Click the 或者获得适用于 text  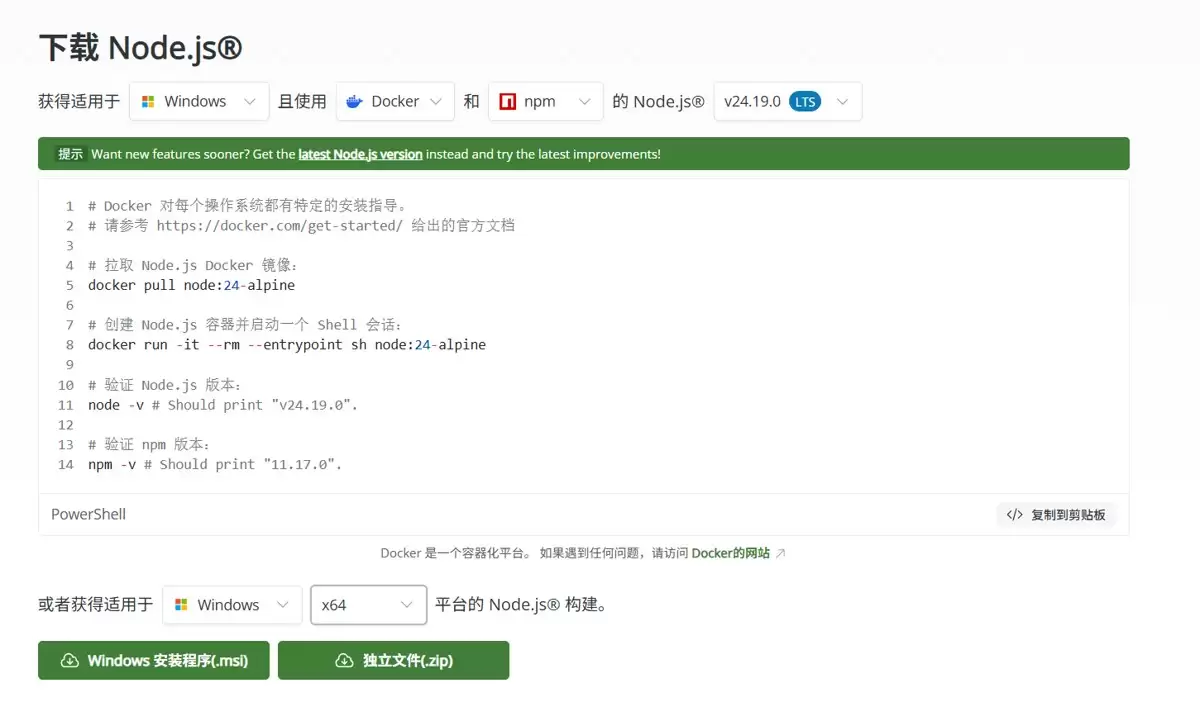pyautogui.click(x=96, y=605)
